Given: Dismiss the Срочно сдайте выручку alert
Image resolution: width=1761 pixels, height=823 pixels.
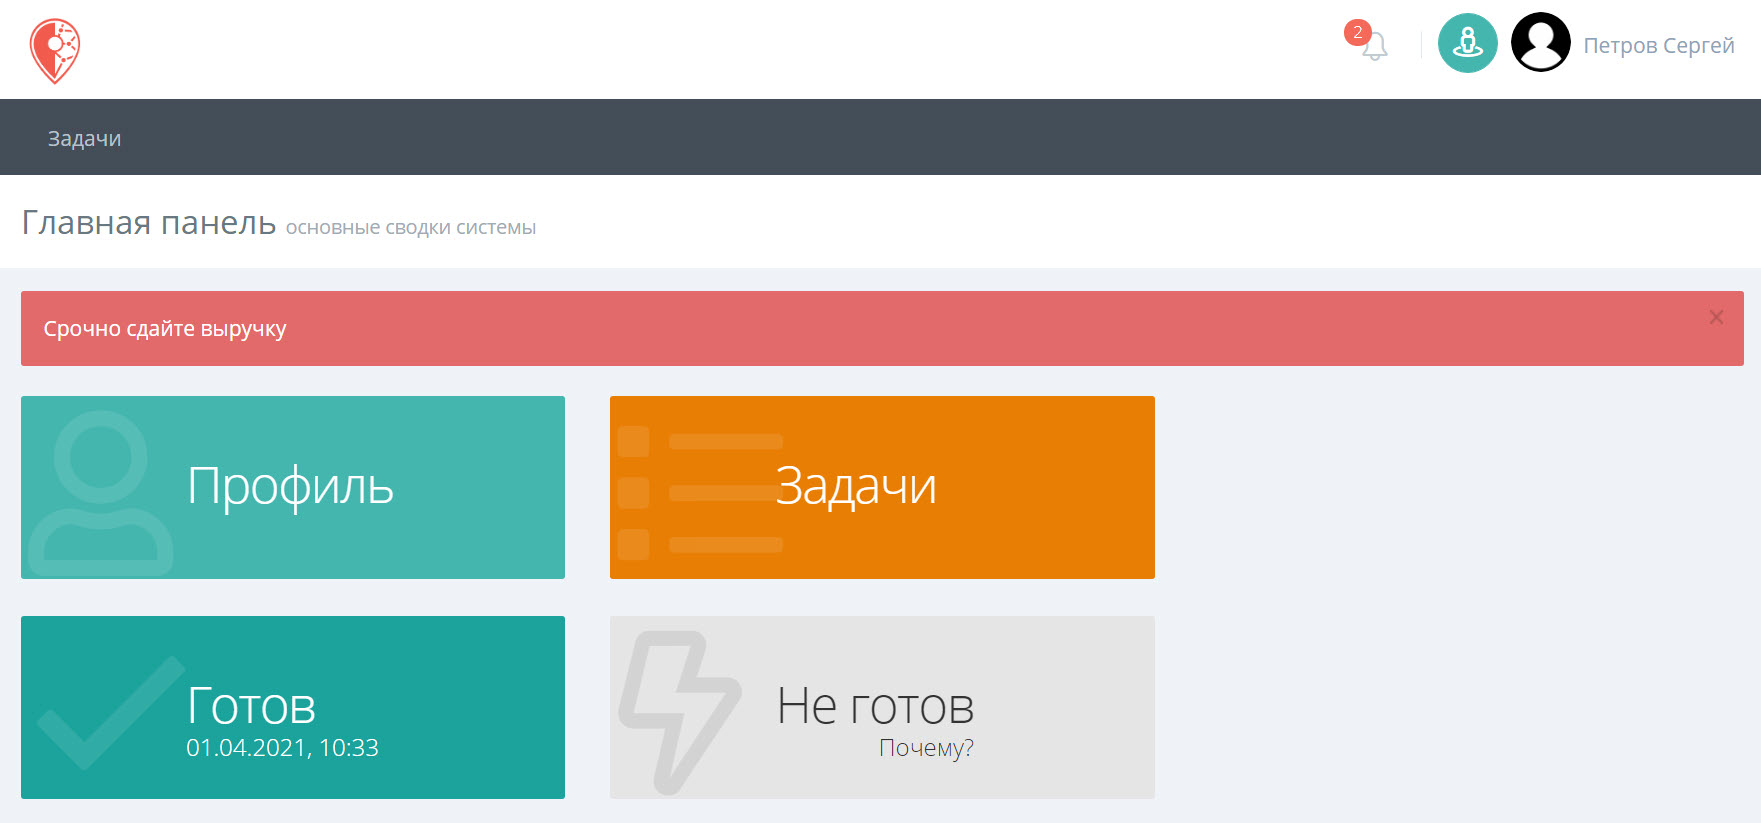Looking at the screenshot, I should tap(1716, 317).
